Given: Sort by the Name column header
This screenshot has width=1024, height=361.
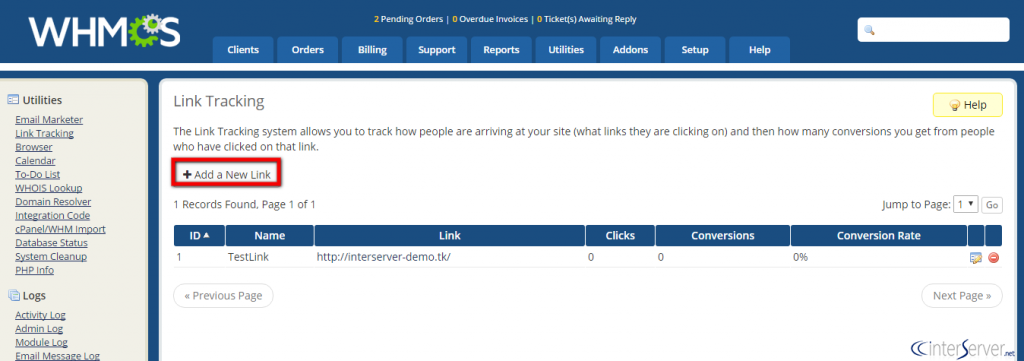Looking at the screenshot, I should (x=270, y=235).
